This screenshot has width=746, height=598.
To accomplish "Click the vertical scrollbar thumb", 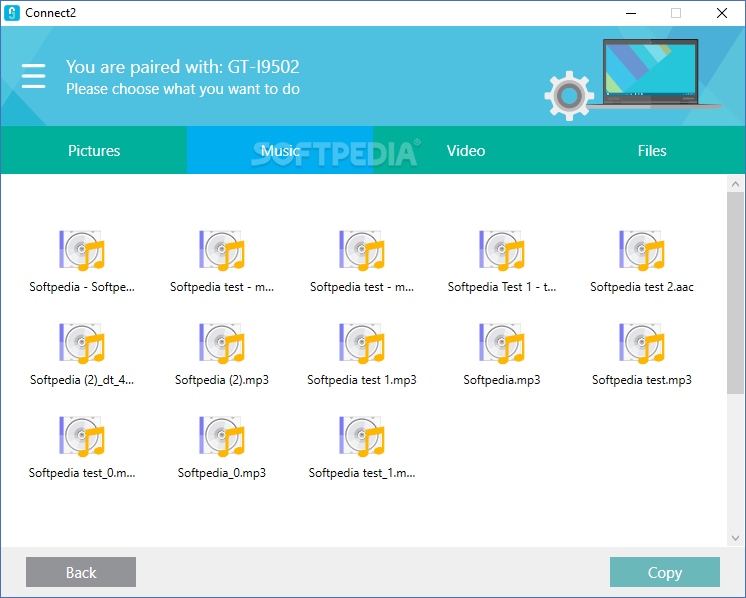I will (736, 293).
